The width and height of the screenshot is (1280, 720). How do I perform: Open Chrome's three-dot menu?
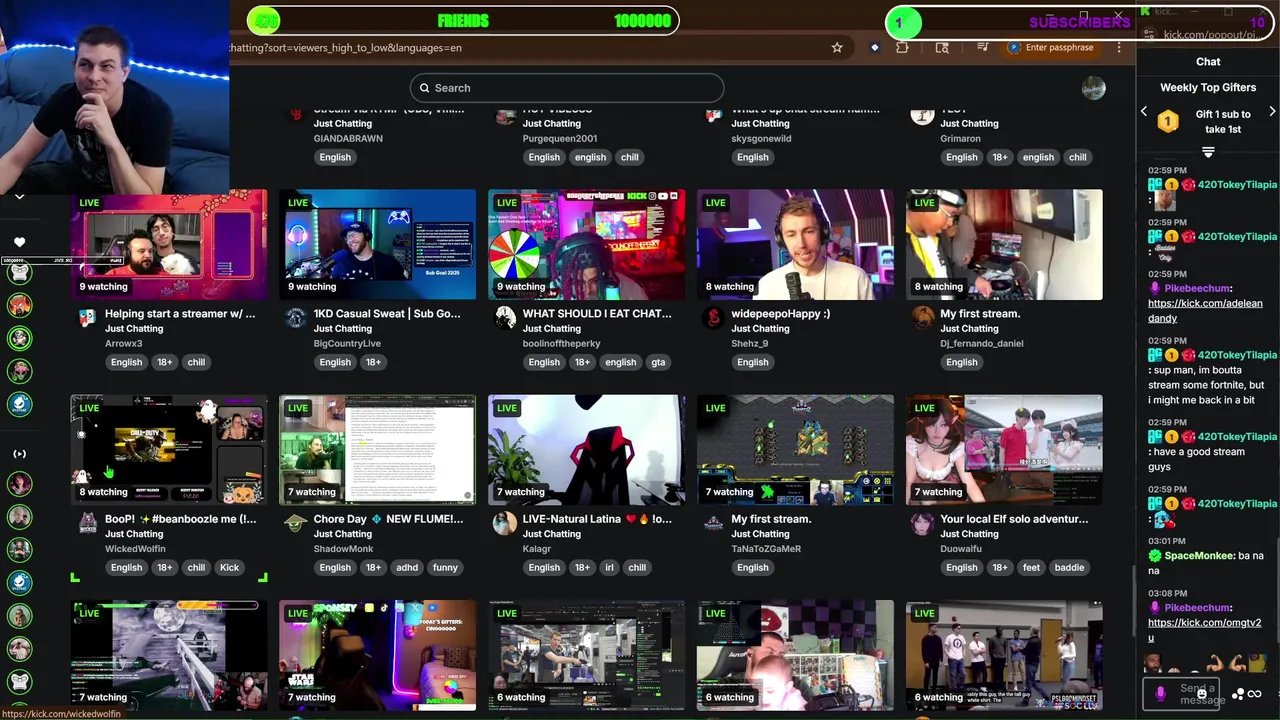pyautogui.click(x=1119, y=47)
